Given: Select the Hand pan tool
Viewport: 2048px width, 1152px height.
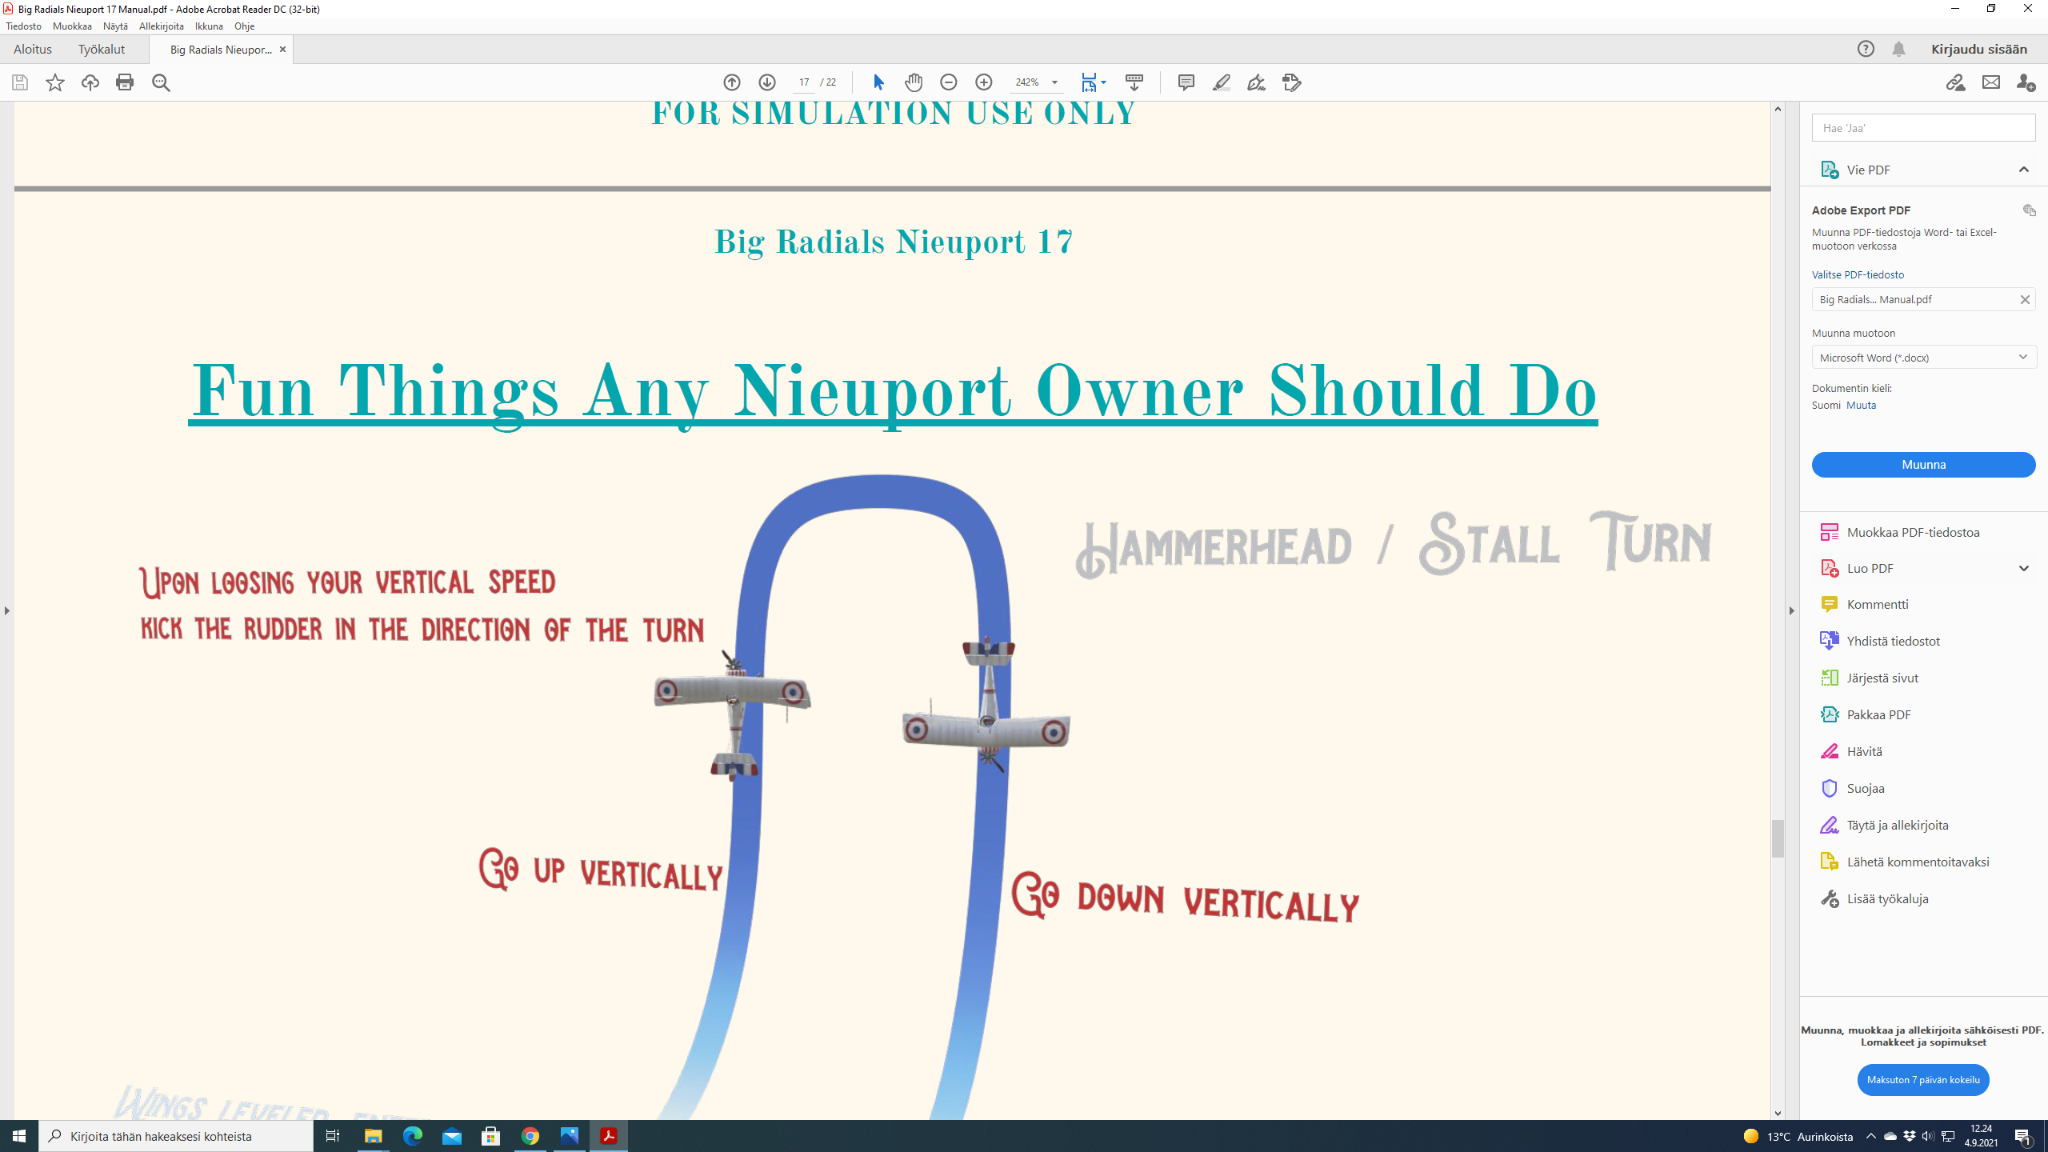Looking at the screenshot, I should tap(913, 83).
